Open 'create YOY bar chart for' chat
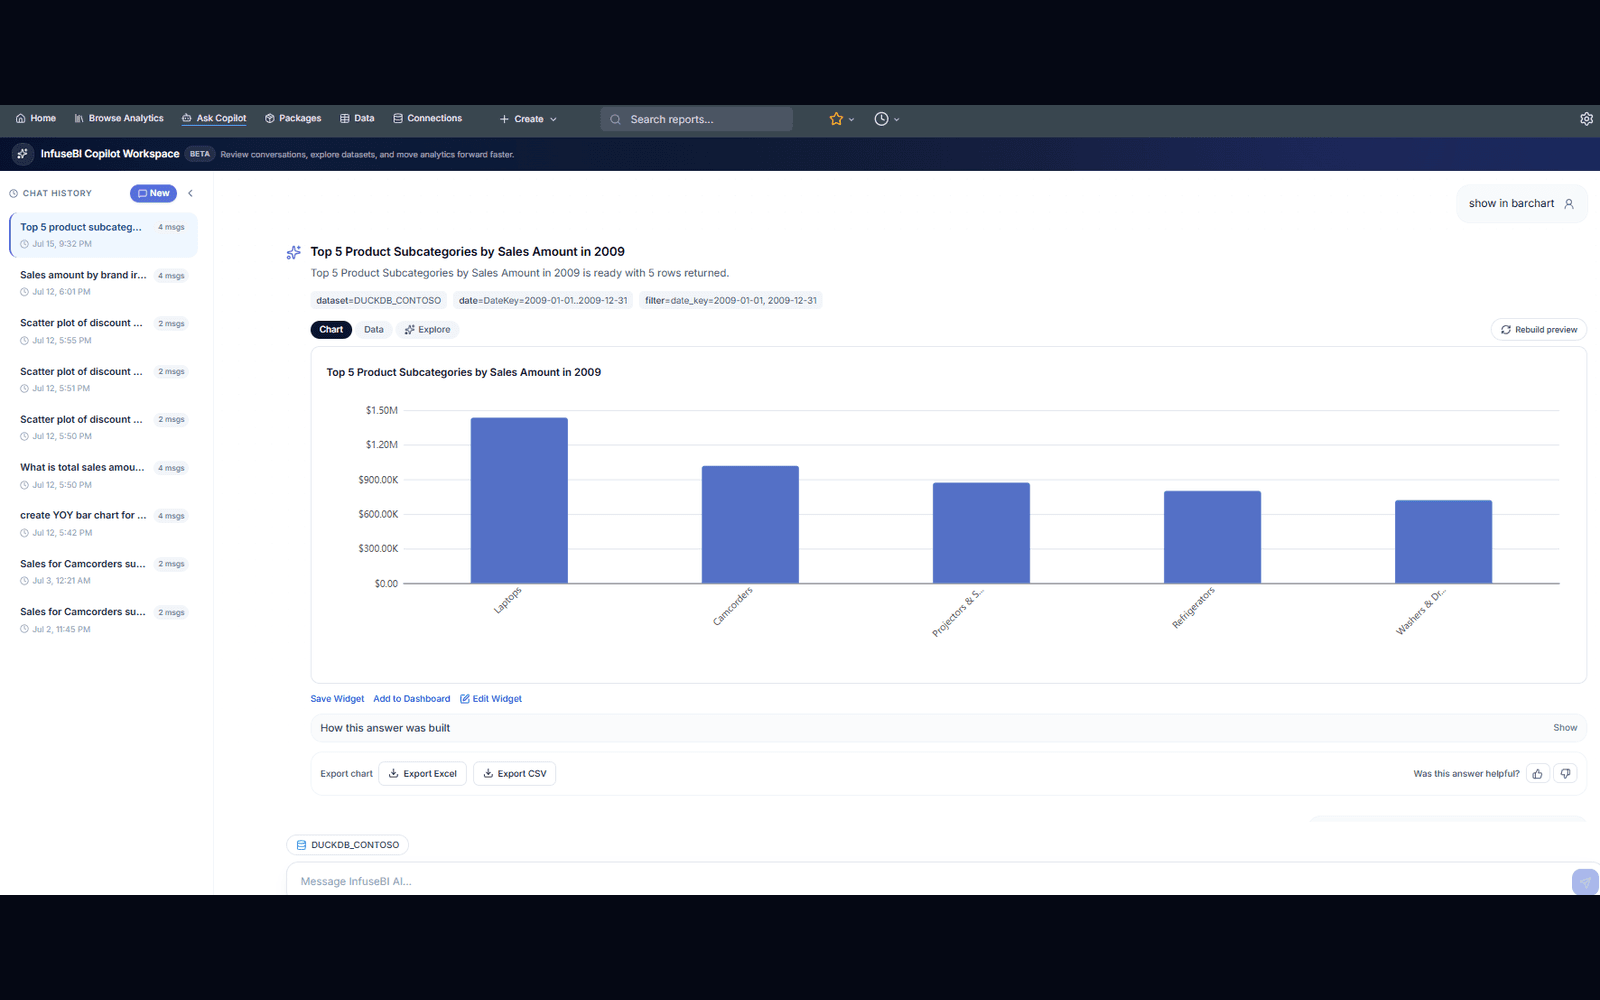Screen dimensions: 1600x1000 [x=103, y=523]
